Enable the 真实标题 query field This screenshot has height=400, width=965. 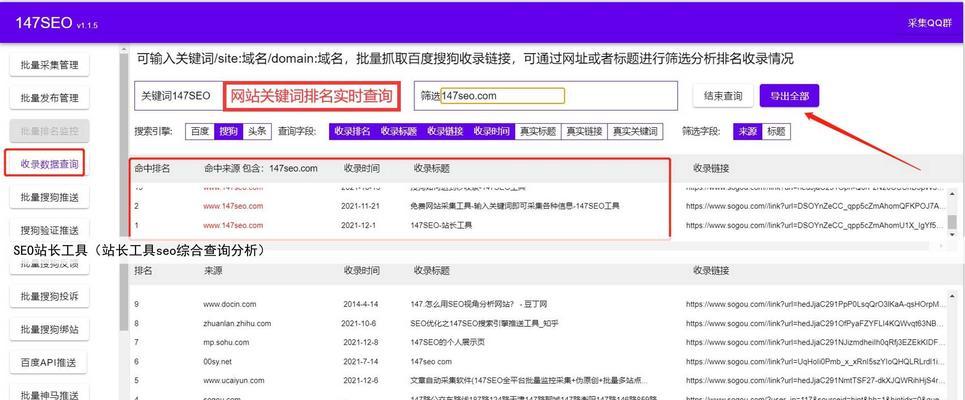pos(538,131)
